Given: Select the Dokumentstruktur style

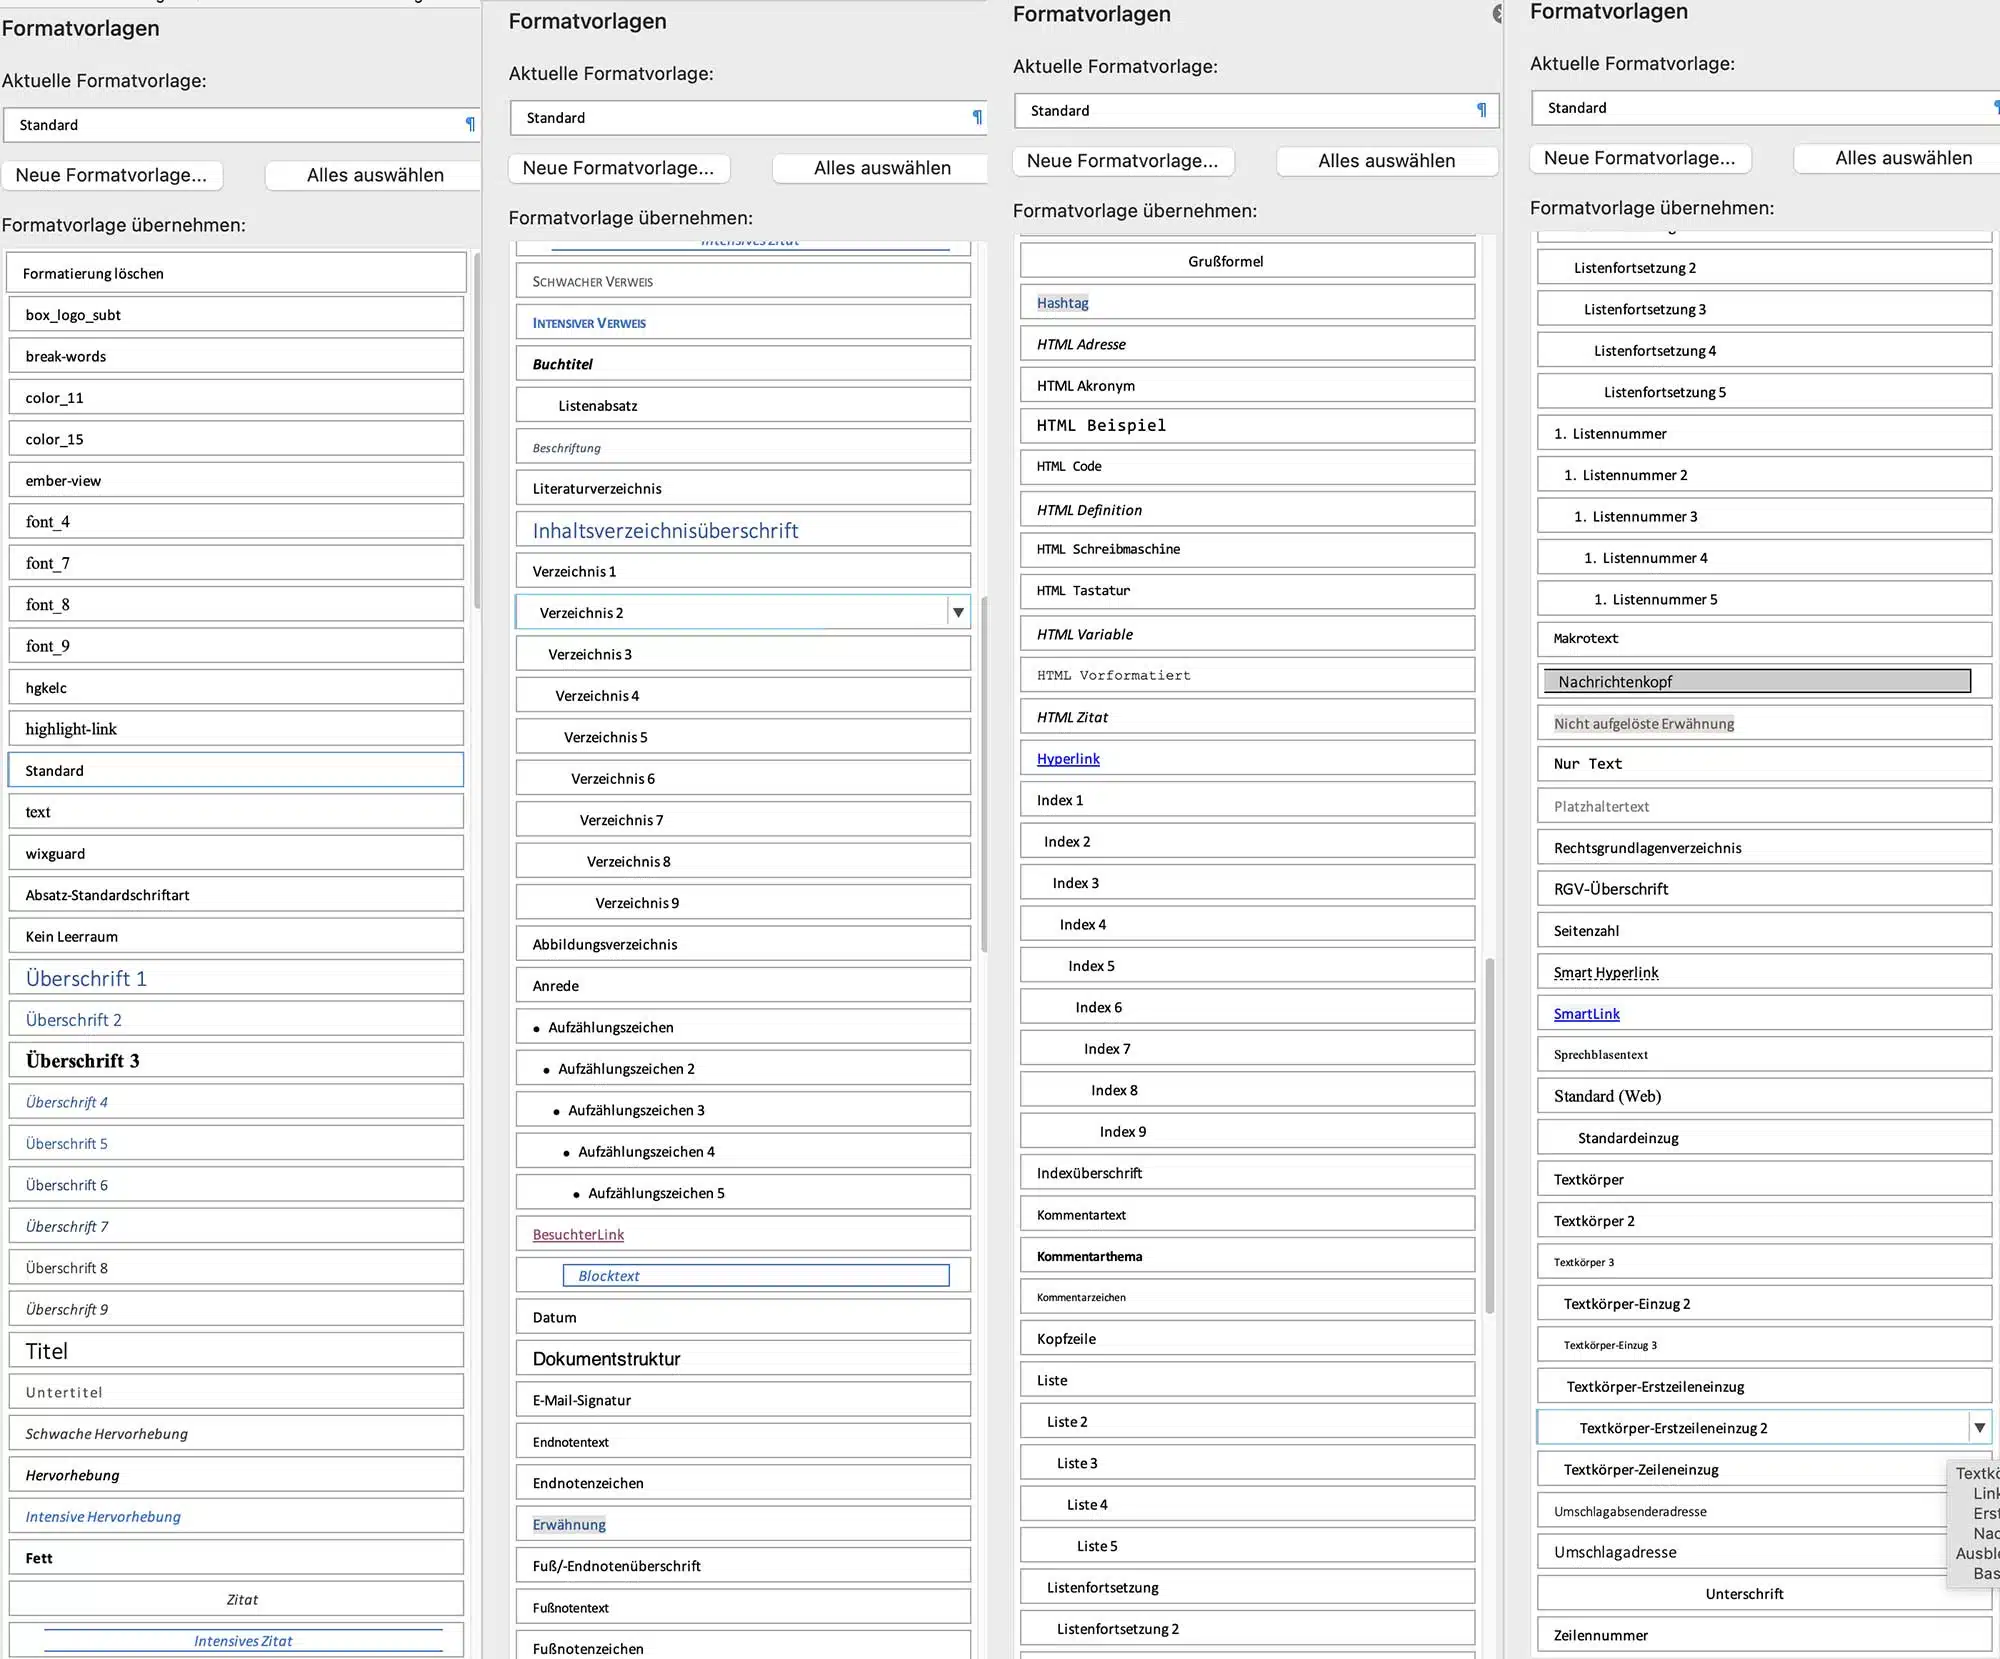Looking at the screenshot, I should pyautogui.click(x=743, y=1359).
